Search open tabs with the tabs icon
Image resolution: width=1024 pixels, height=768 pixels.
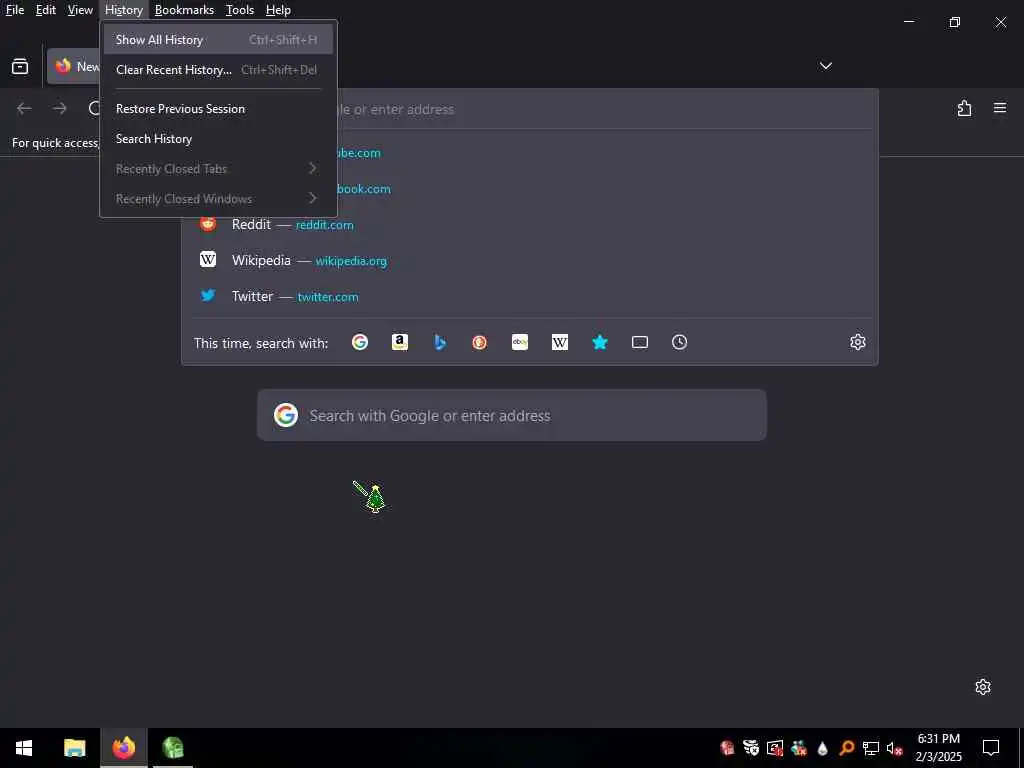(640, 342)
